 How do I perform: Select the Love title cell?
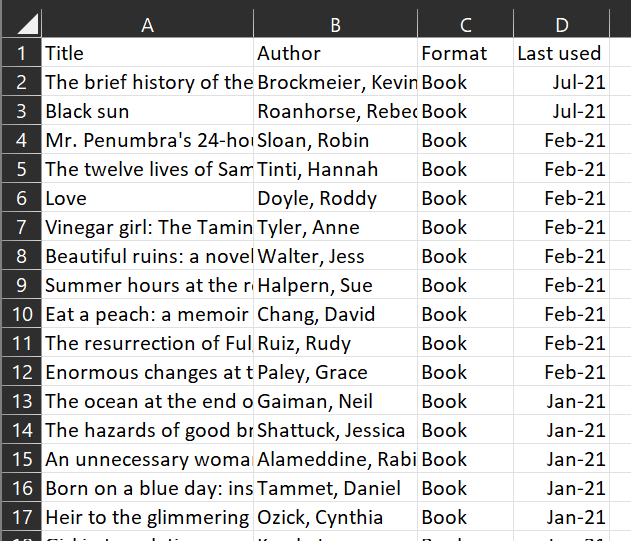(148, 198)
